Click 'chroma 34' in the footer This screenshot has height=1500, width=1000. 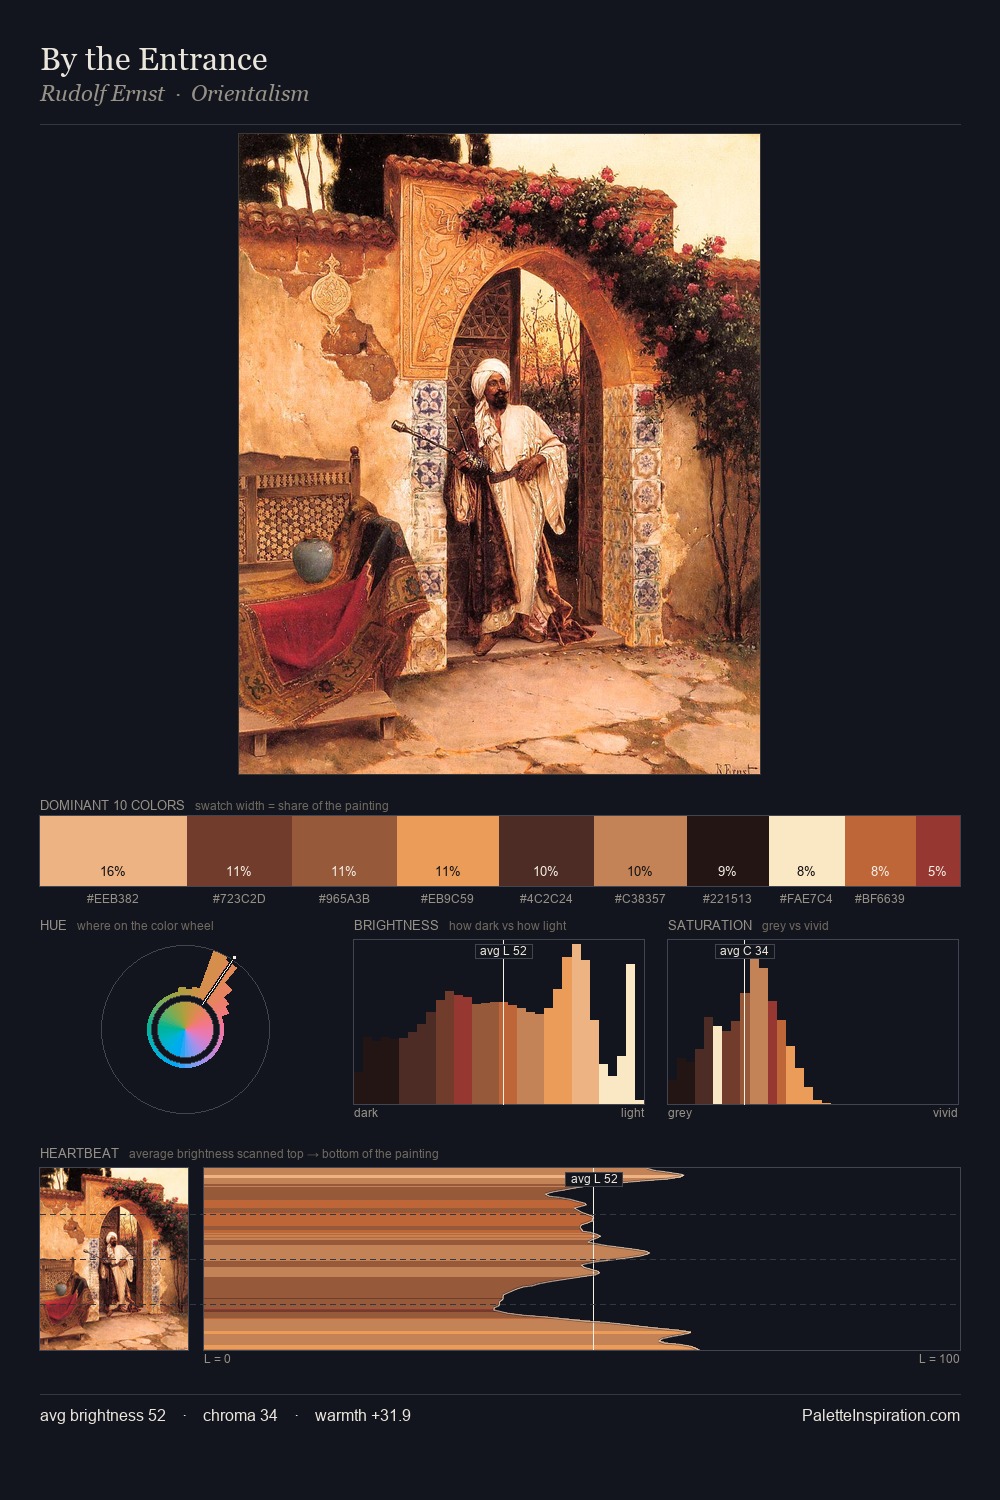(240, 1415)
